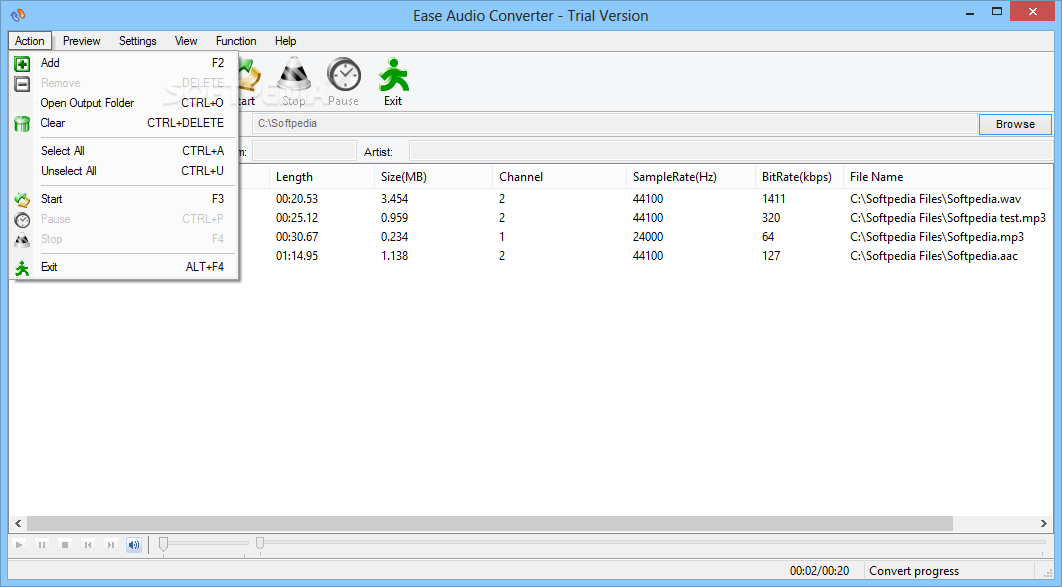1062x587 pixels.
Task: Click the green trash Clear icon in menu
Action: tap(22, 124)
